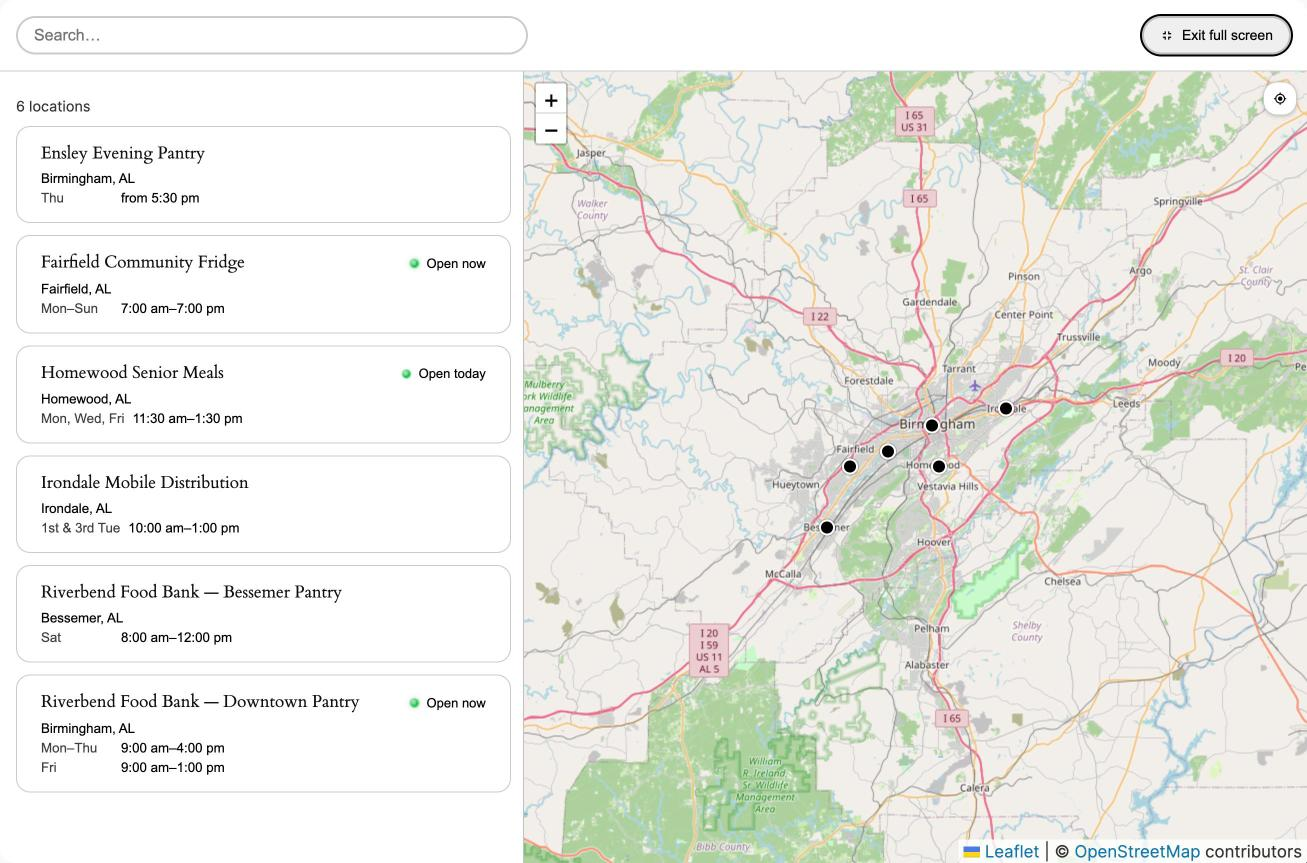Click the '9:00 am–1:00 pm' Friday hours

point(173,767)
